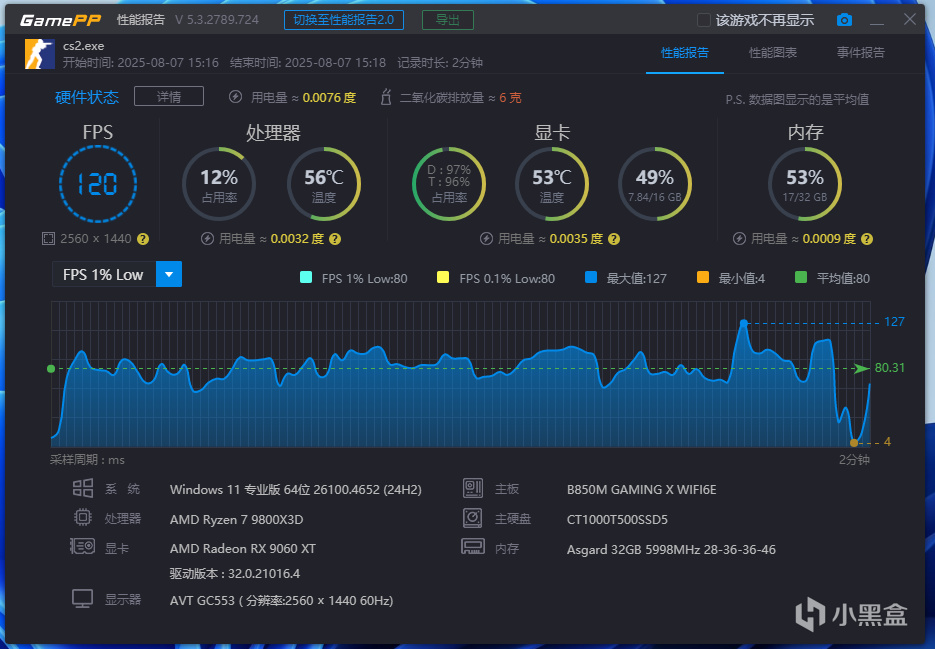Click the 二氧化碳排放量 ≈ 6 克 text
This screenshot has height=649, width=935.
pos(460,97)
